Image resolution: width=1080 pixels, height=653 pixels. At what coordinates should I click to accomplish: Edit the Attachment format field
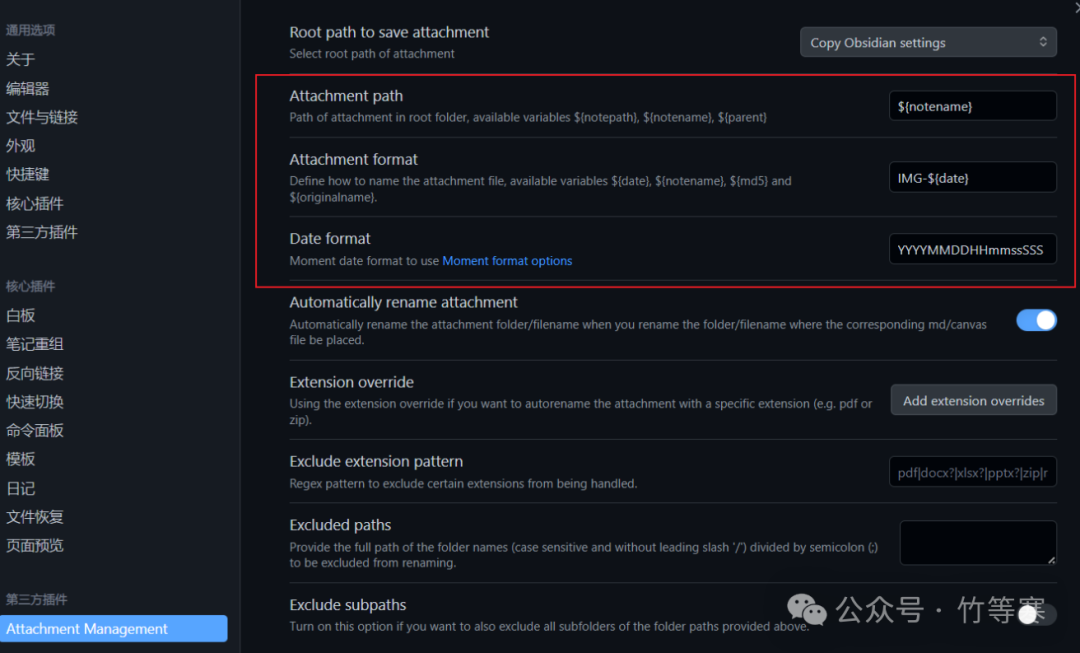(x=972, y=178)
